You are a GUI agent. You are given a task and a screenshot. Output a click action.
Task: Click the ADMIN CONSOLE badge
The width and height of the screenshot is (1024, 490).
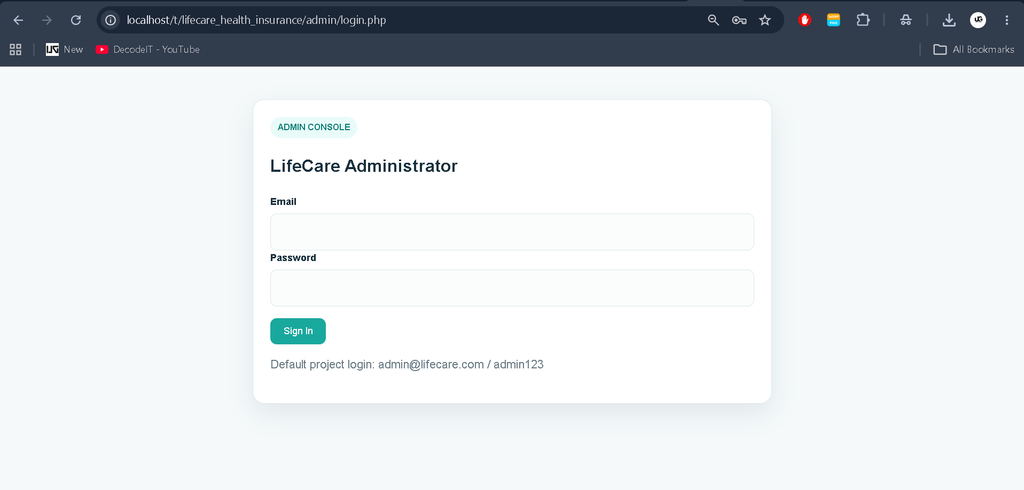313,127
